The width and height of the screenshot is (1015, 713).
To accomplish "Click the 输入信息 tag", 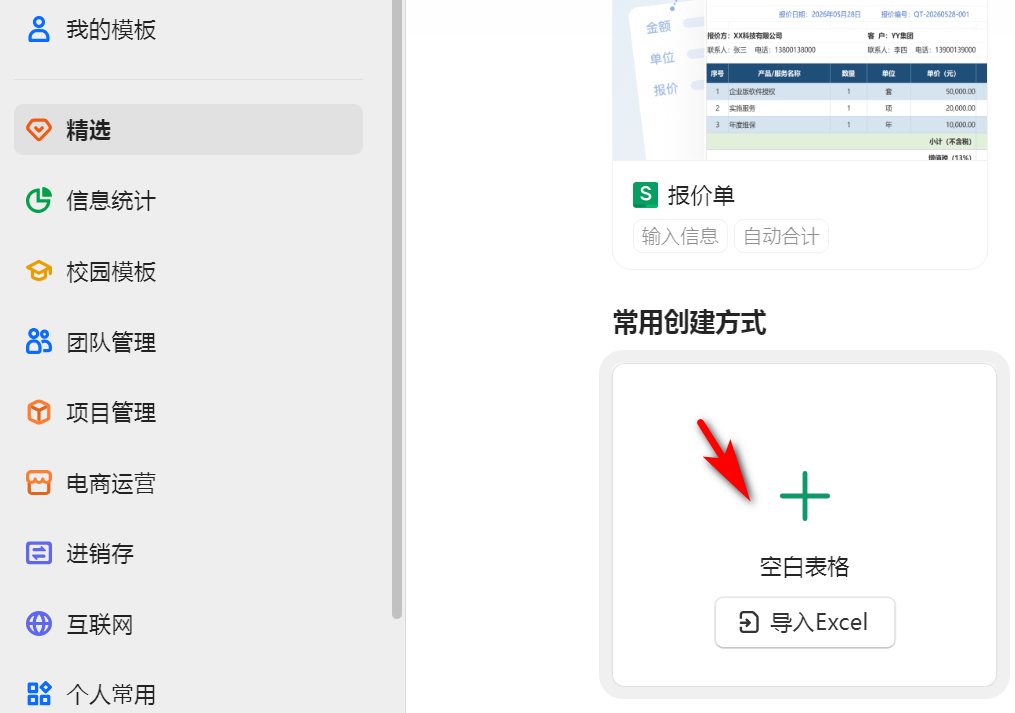I will [x=680, y=236].
